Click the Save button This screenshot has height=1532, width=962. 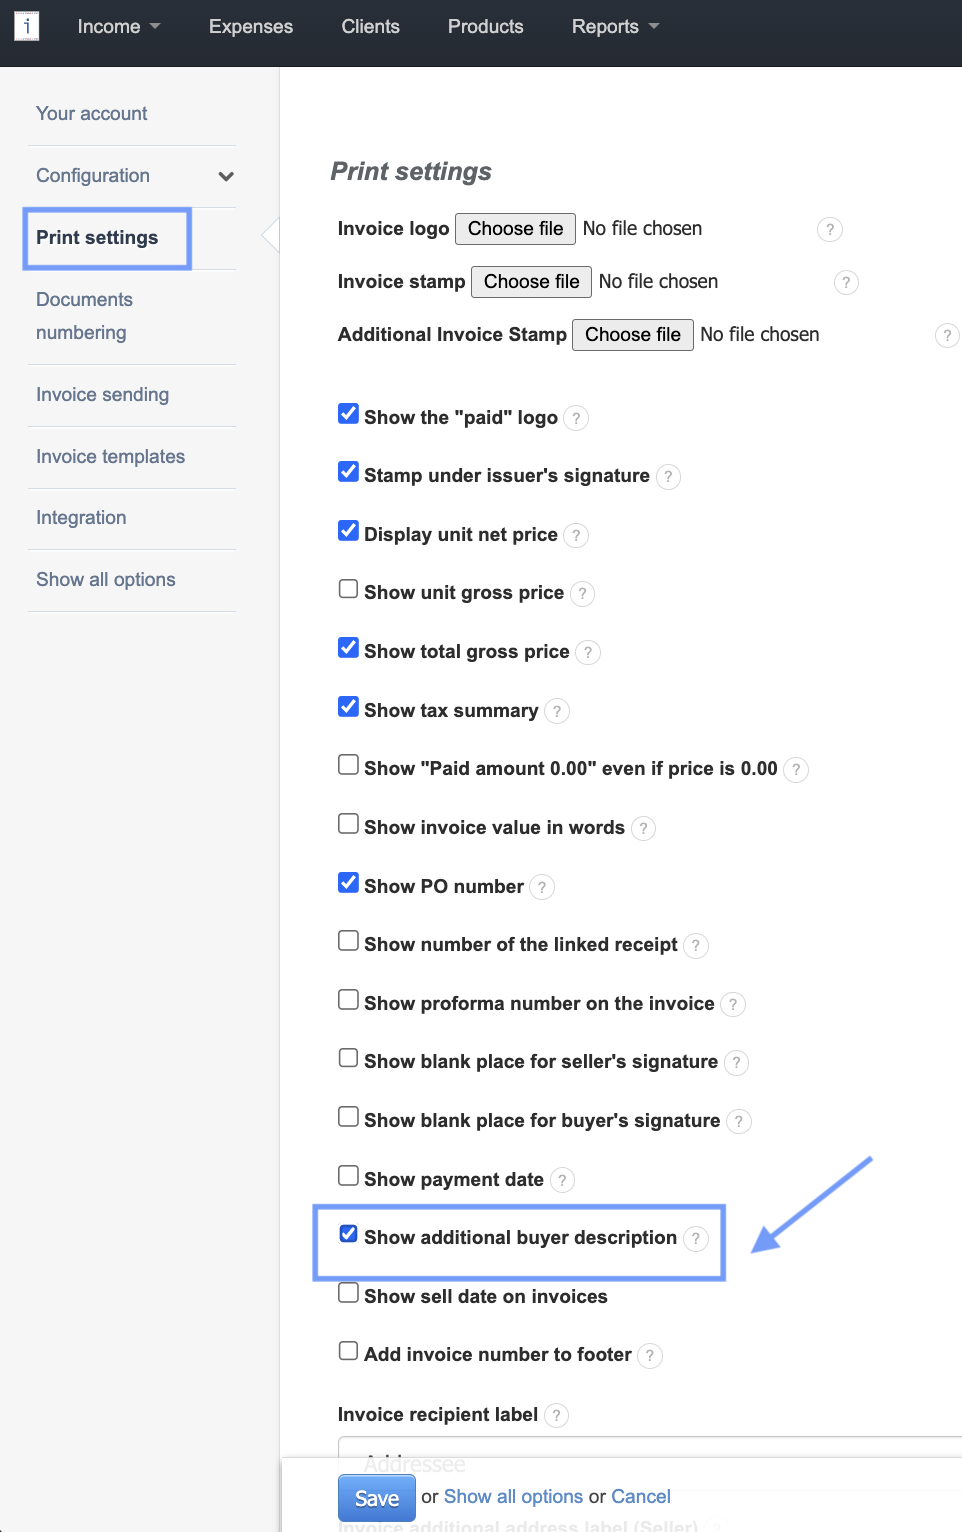376,1498
